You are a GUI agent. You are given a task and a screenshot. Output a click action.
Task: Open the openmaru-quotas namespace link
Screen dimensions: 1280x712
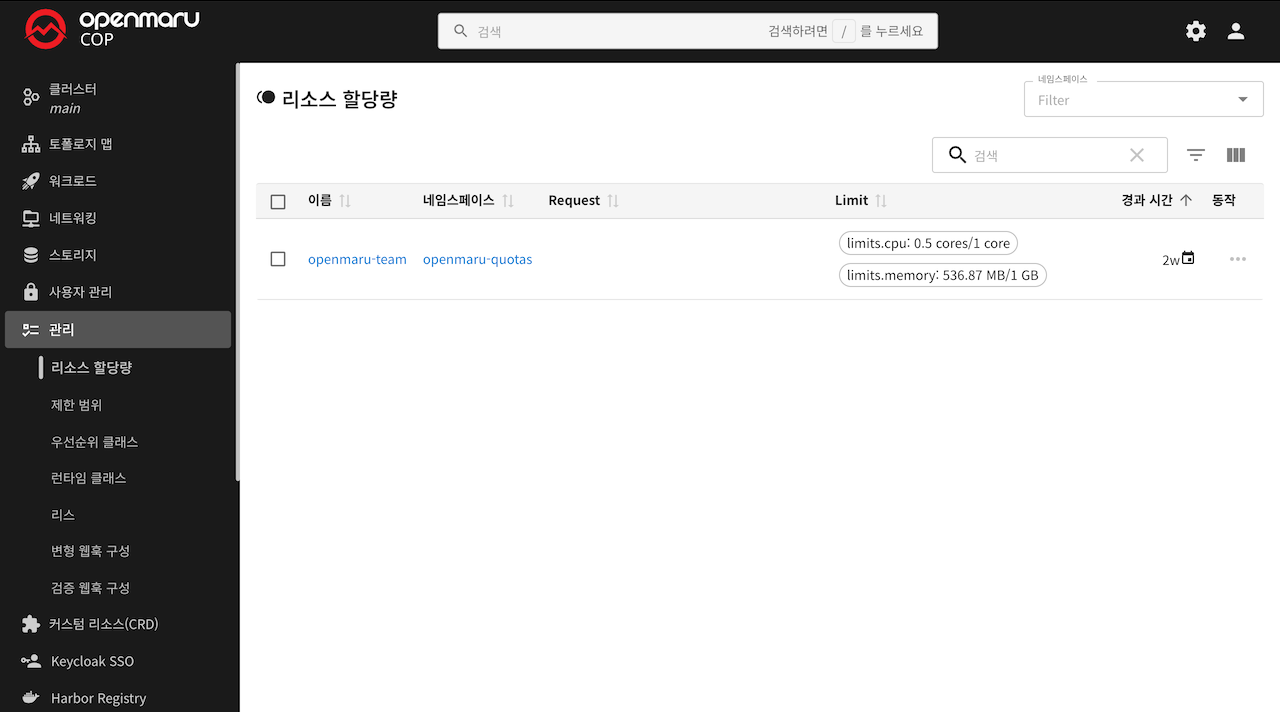(477, 259)
